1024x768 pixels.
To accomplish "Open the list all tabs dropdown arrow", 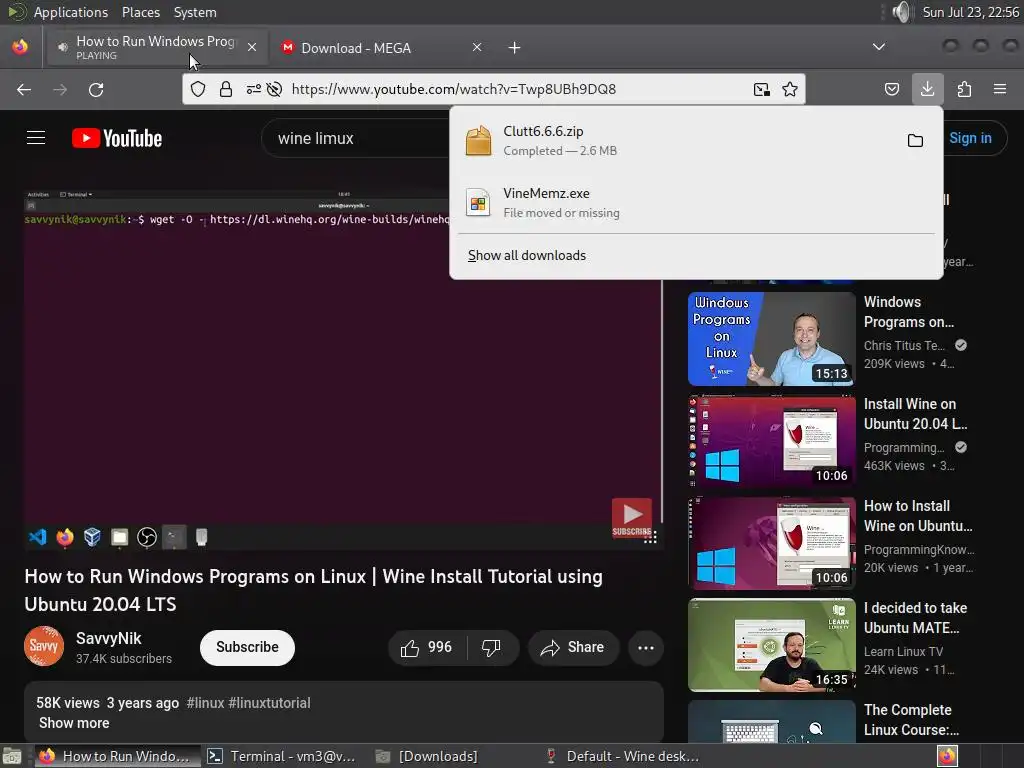I will (x=879, y=47).
